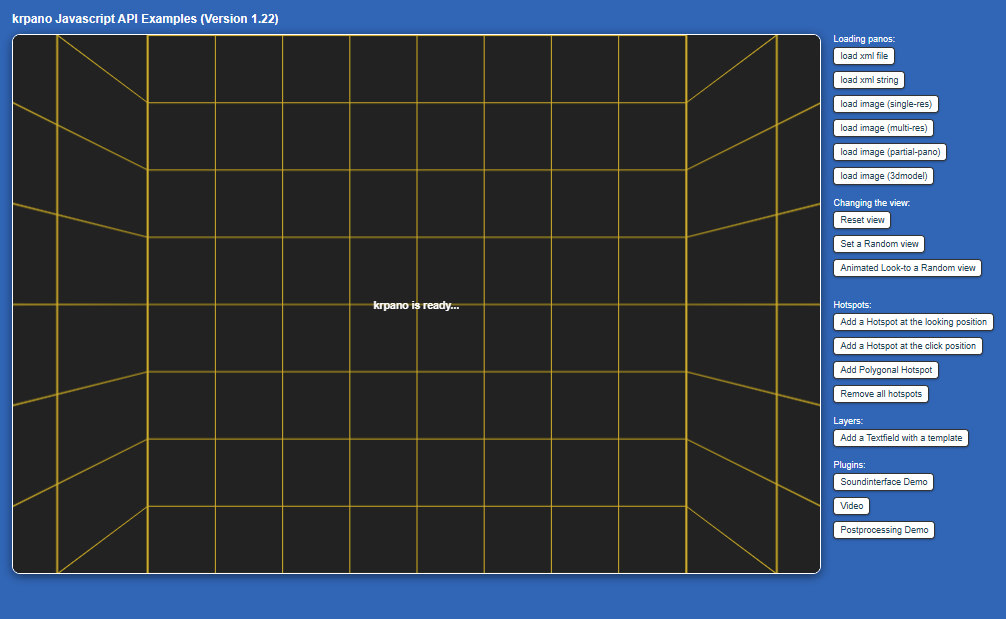Open the Soundinterface Demo plugin
Screen dimensions: 1006x619
coord(883,482)
